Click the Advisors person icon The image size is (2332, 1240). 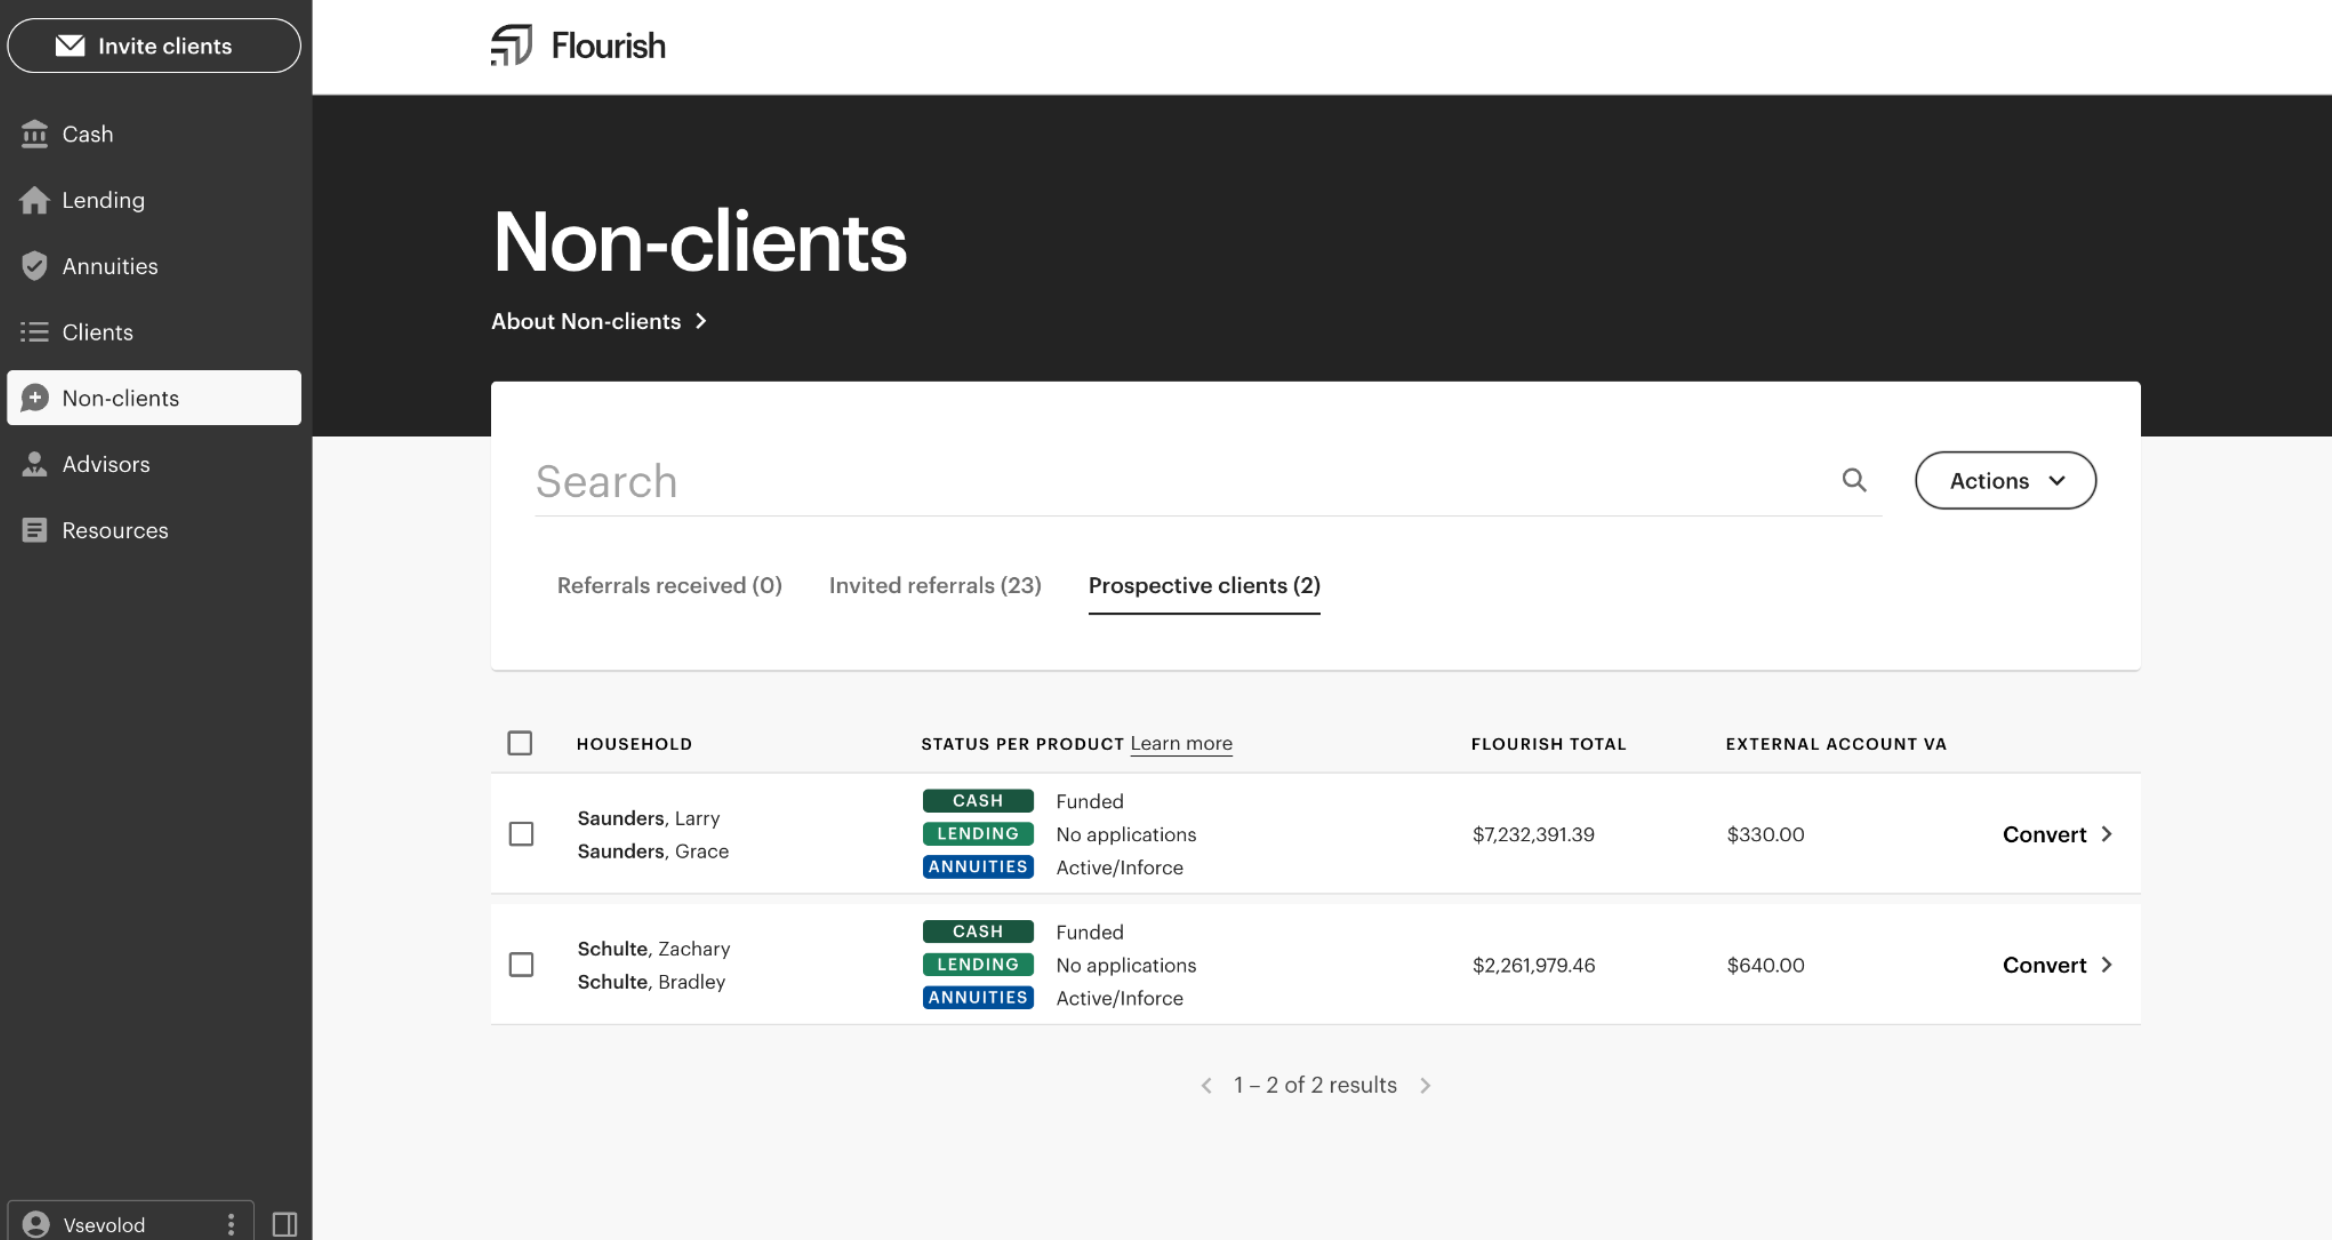[34, 463]
